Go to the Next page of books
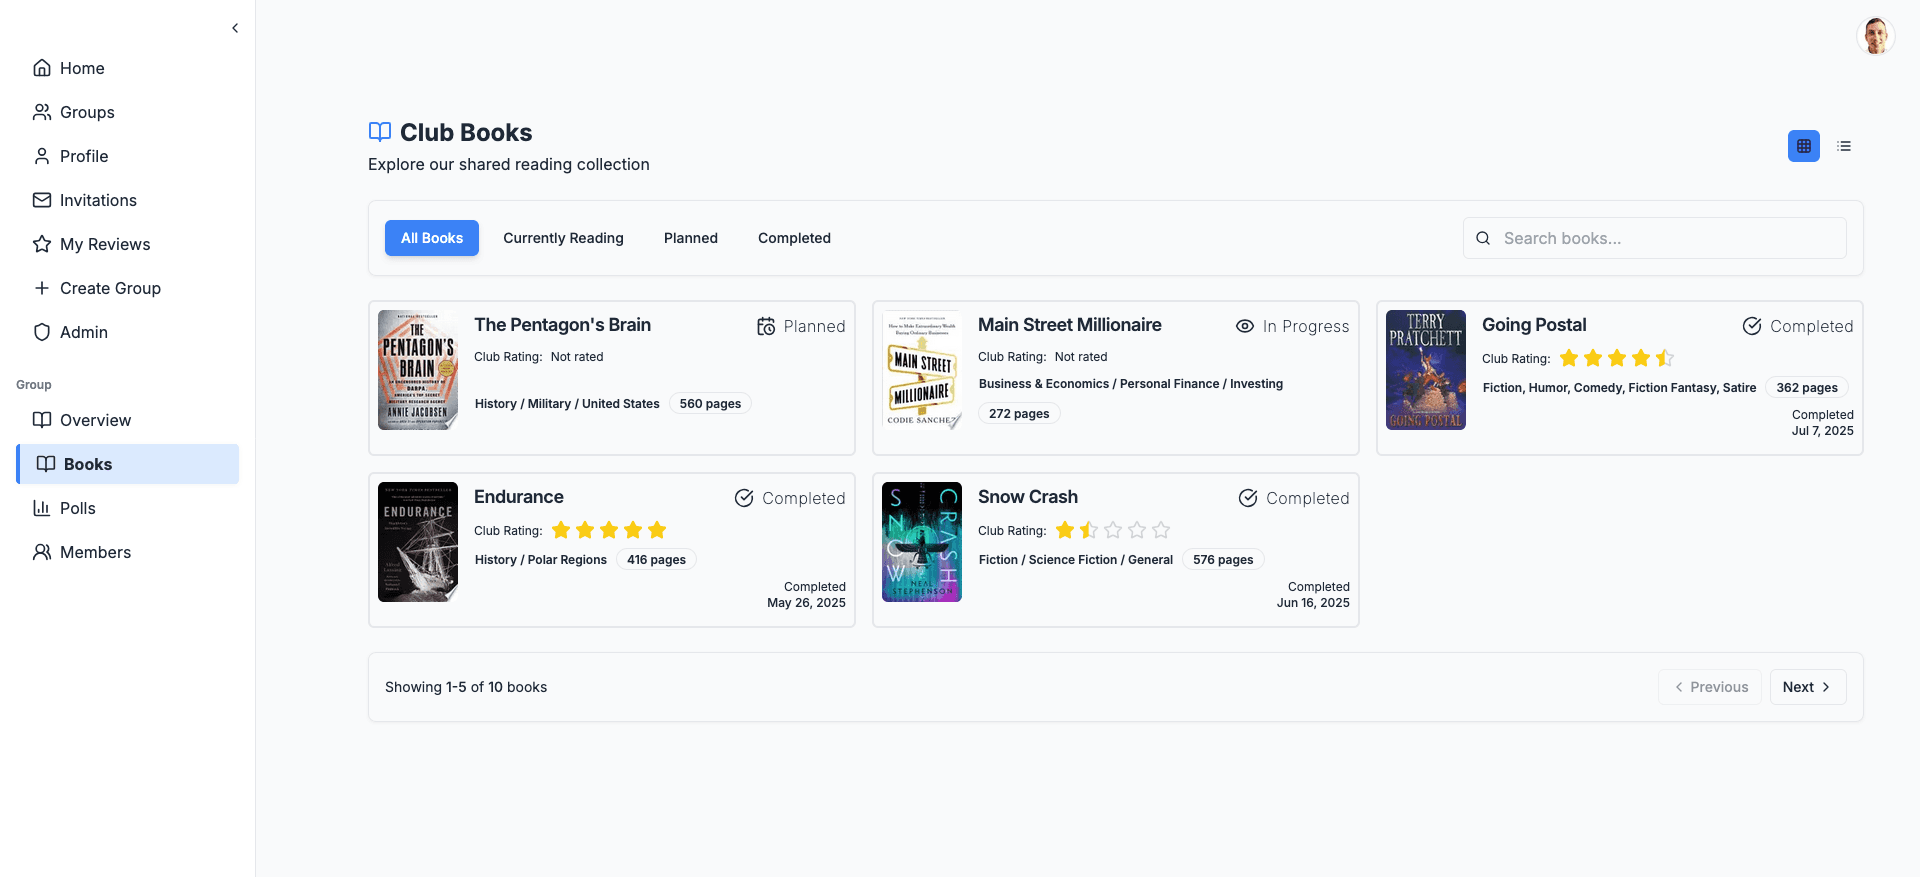Viewport: 1920px width, 877px height. [1808, 687]
